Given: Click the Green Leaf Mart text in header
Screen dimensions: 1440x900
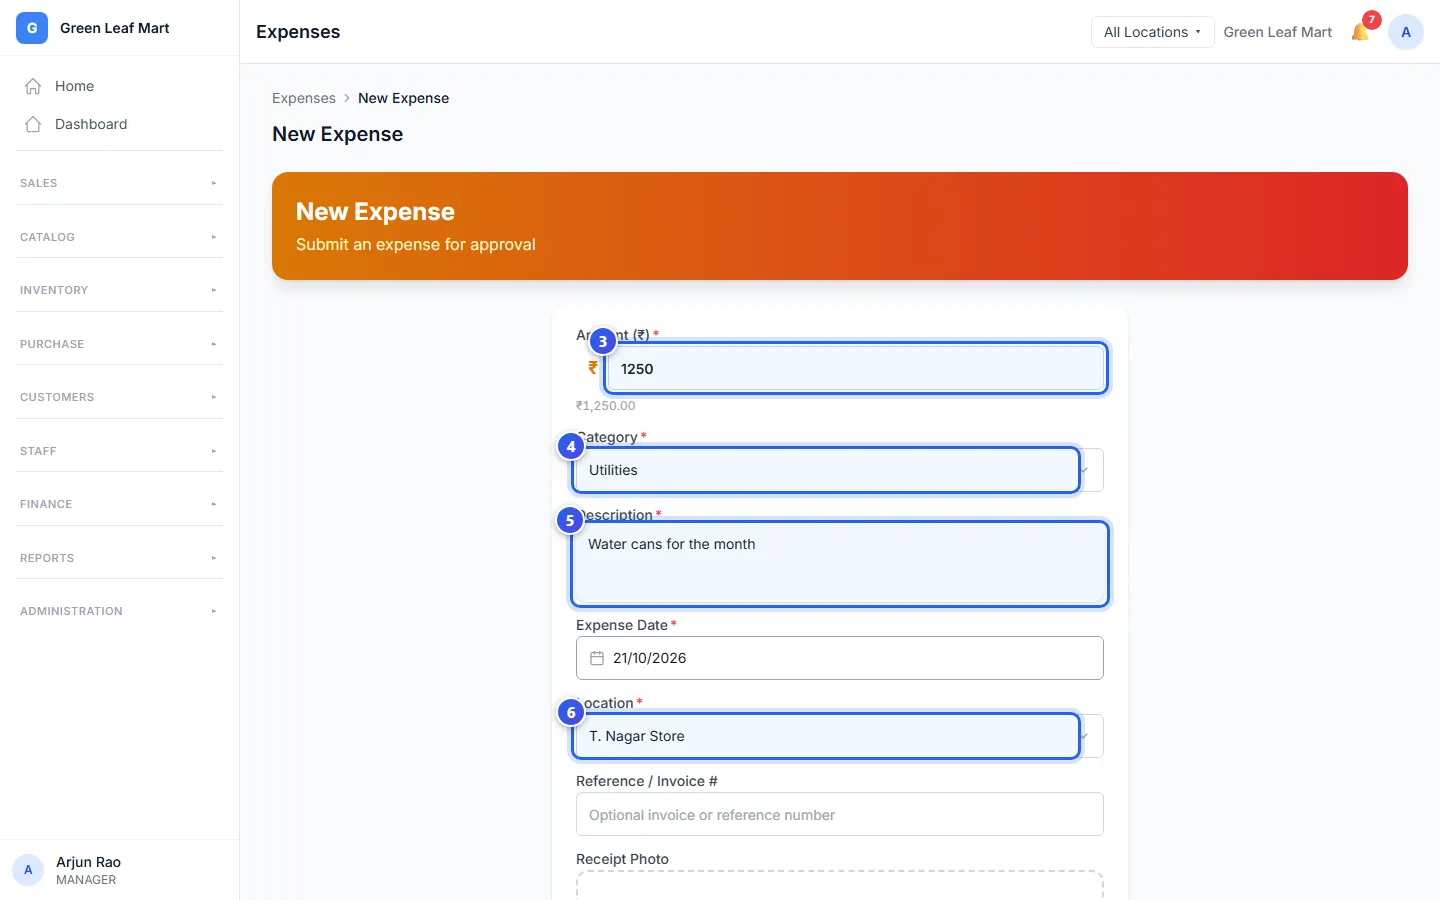Looking at the screenshot, I should click(x=1277, y=32).
